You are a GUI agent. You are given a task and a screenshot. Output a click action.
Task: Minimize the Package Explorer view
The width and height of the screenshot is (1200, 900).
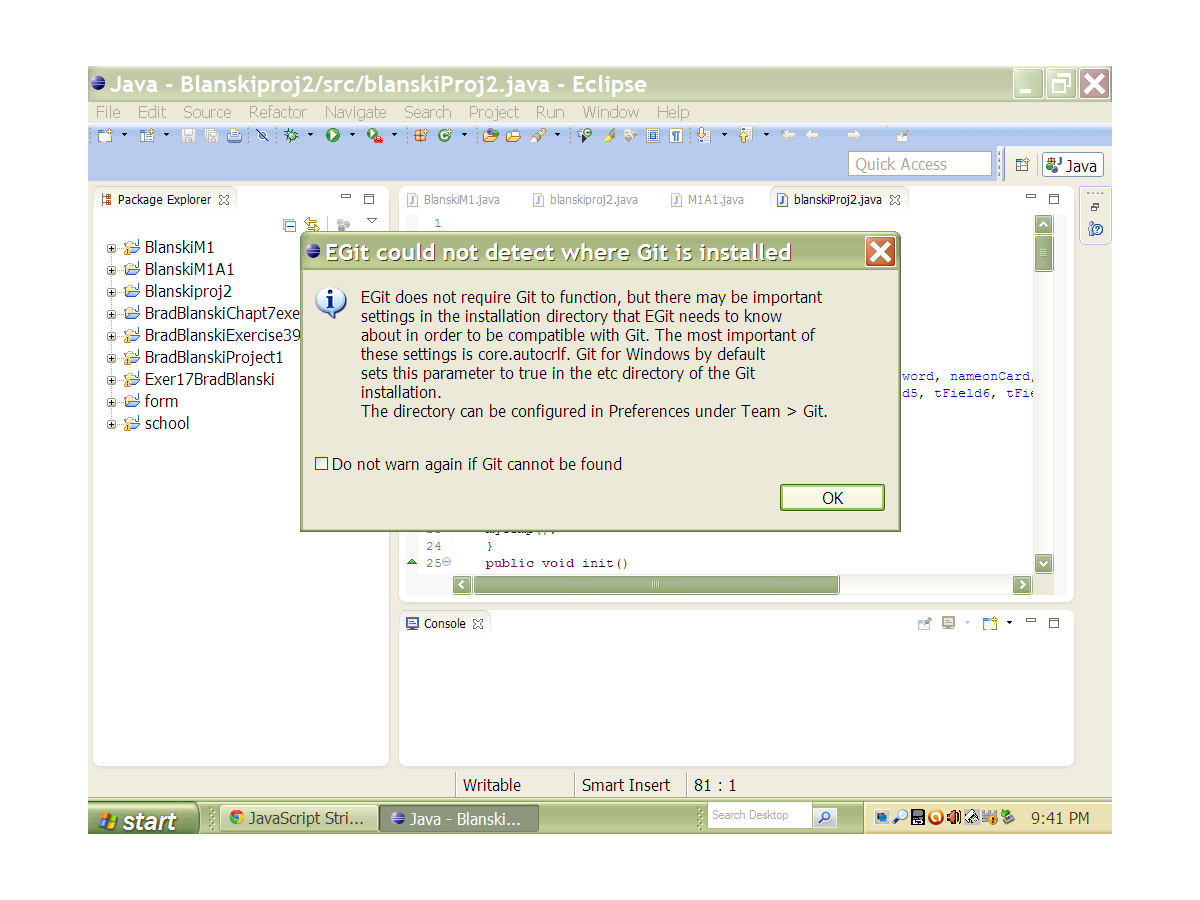346,198
